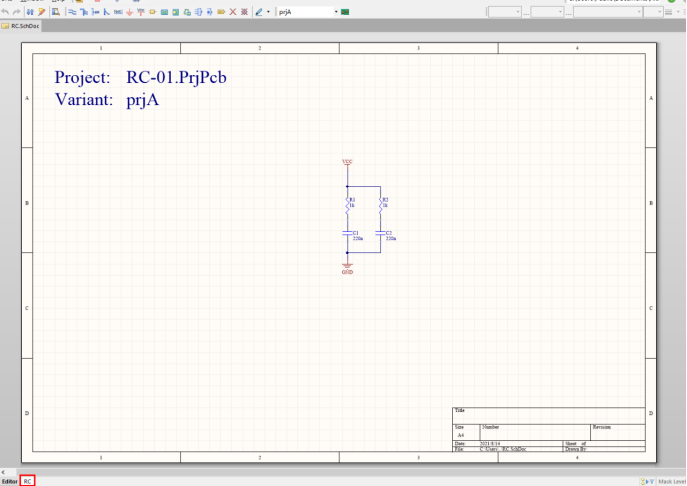Click the Variant: prjA text on sheet
This screenshot has width=687, height=486.
click(x=106, y=99)
